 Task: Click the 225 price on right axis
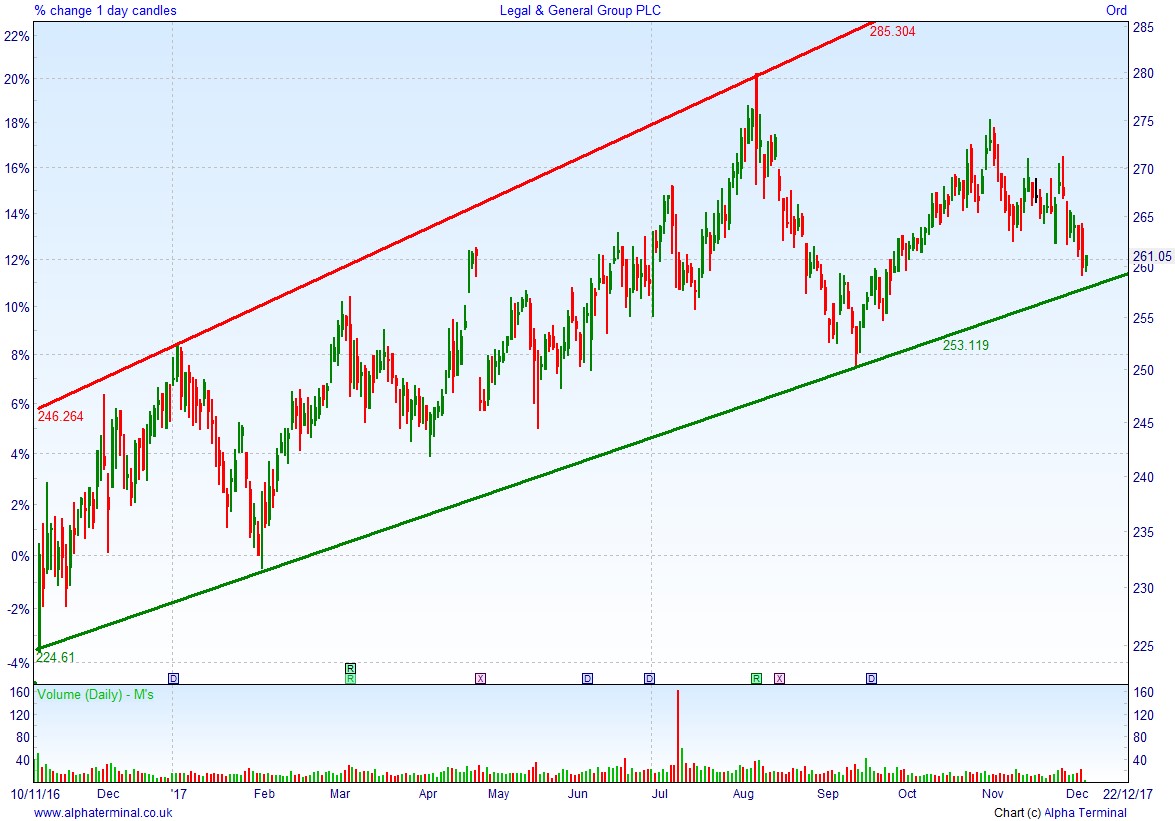(1143, 646)
